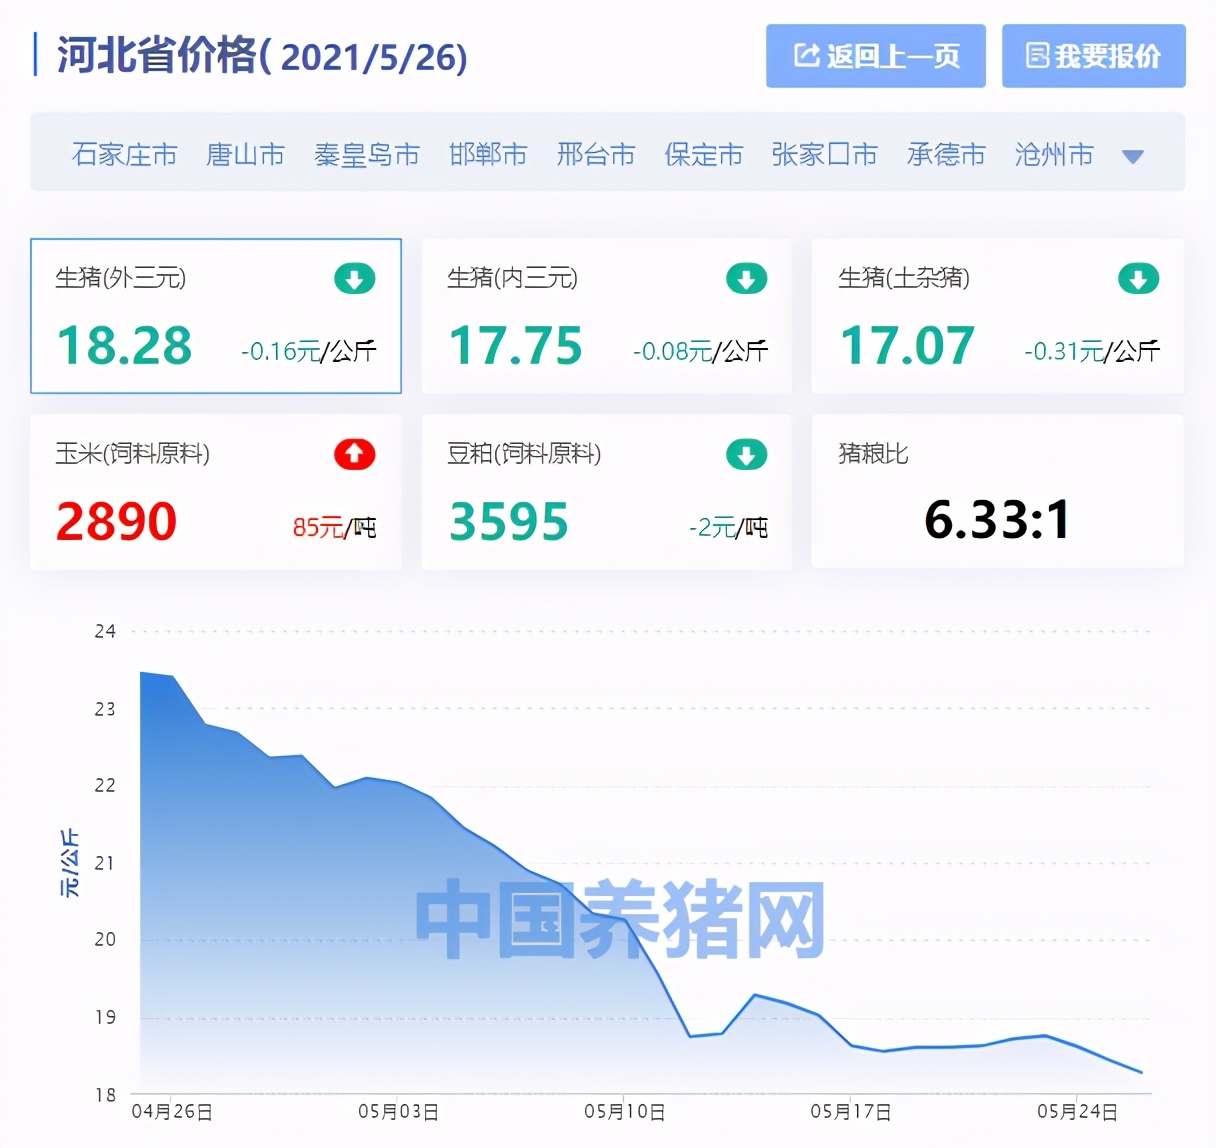
Task: Click the 05月17日 chart axis label
Action: click(x=851, y=1112)
